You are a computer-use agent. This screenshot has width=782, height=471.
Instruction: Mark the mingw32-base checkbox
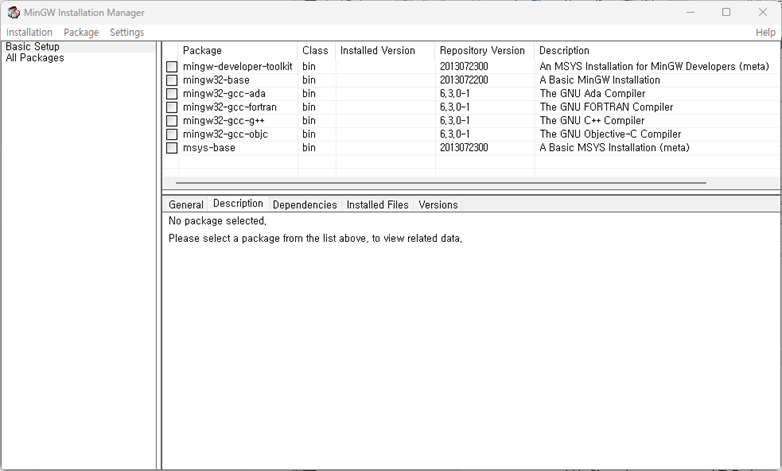tap(172, 80)
